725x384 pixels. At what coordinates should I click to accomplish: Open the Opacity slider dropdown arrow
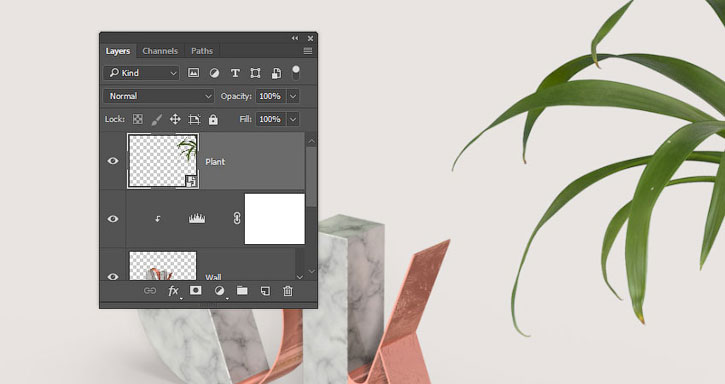(293, 96)
